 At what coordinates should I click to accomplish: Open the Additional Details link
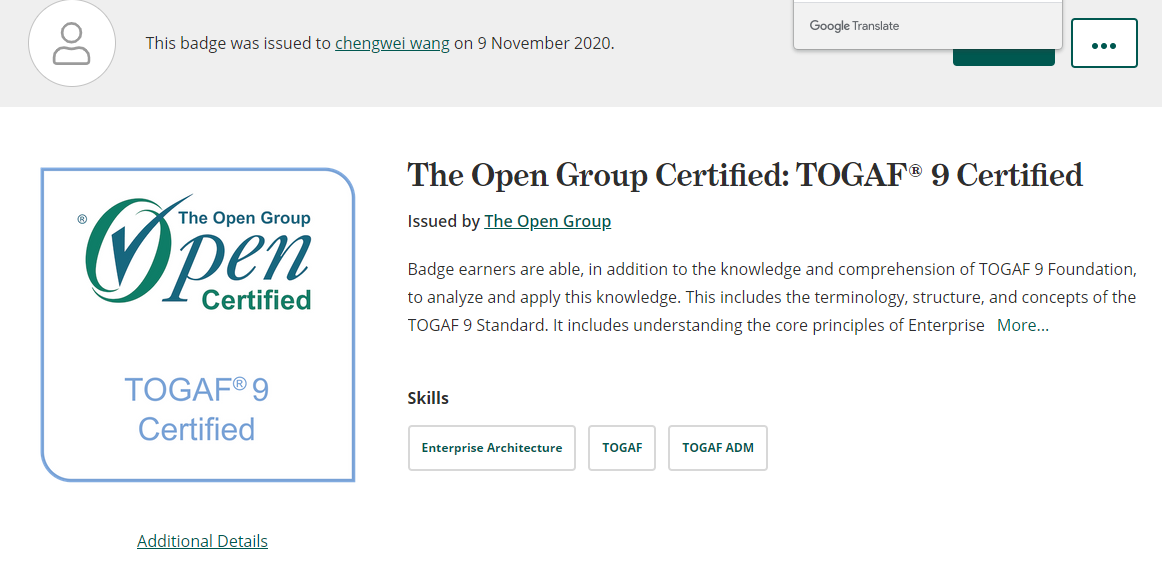point(202,541)
